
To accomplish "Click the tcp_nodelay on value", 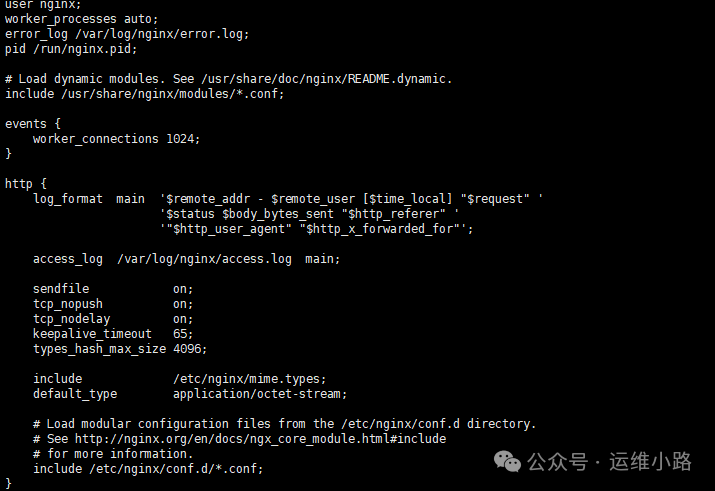I will tap(183, 319).
